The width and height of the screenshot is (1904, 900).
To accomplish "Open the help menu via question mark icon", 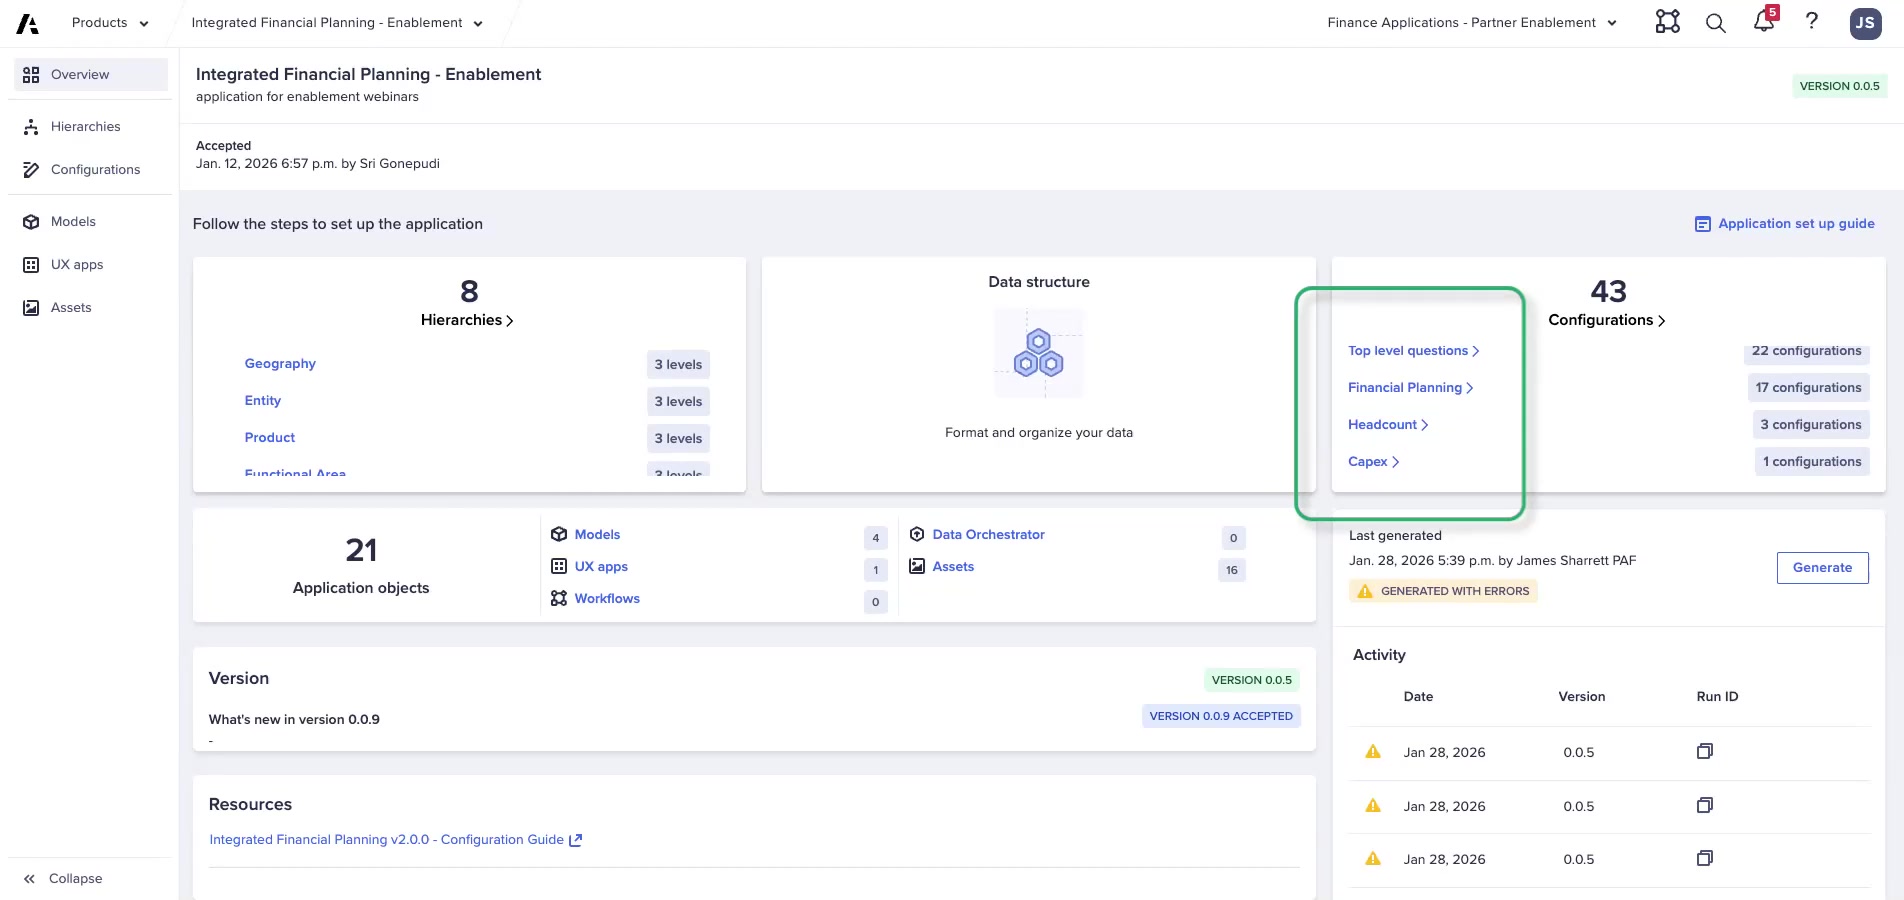I will click(x=1811, y=22).
